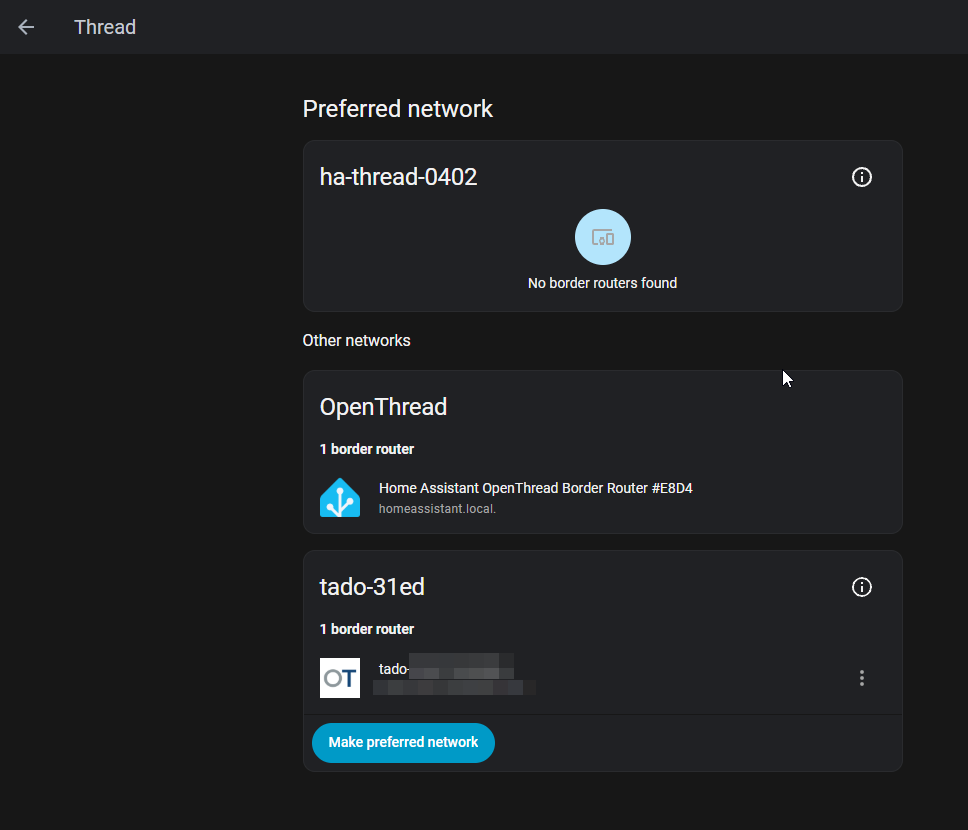Click the ha-thread-0402 network title
Image resolution: width=968 pixels, height=830 pixels.
click(x=398, y=177)
